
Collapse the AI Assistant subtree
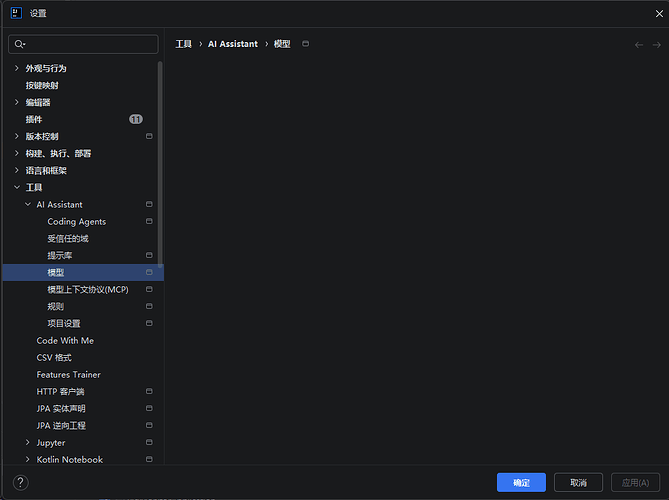[x=28, y=204]
